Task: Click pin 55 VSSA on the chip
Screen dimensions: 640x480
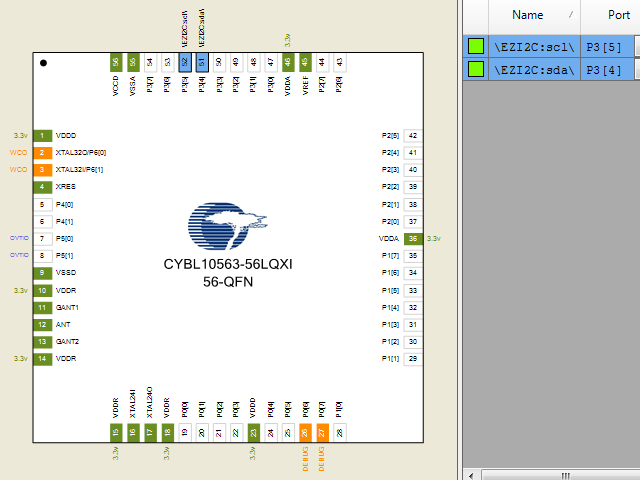Action: click(x=133, y=62)
